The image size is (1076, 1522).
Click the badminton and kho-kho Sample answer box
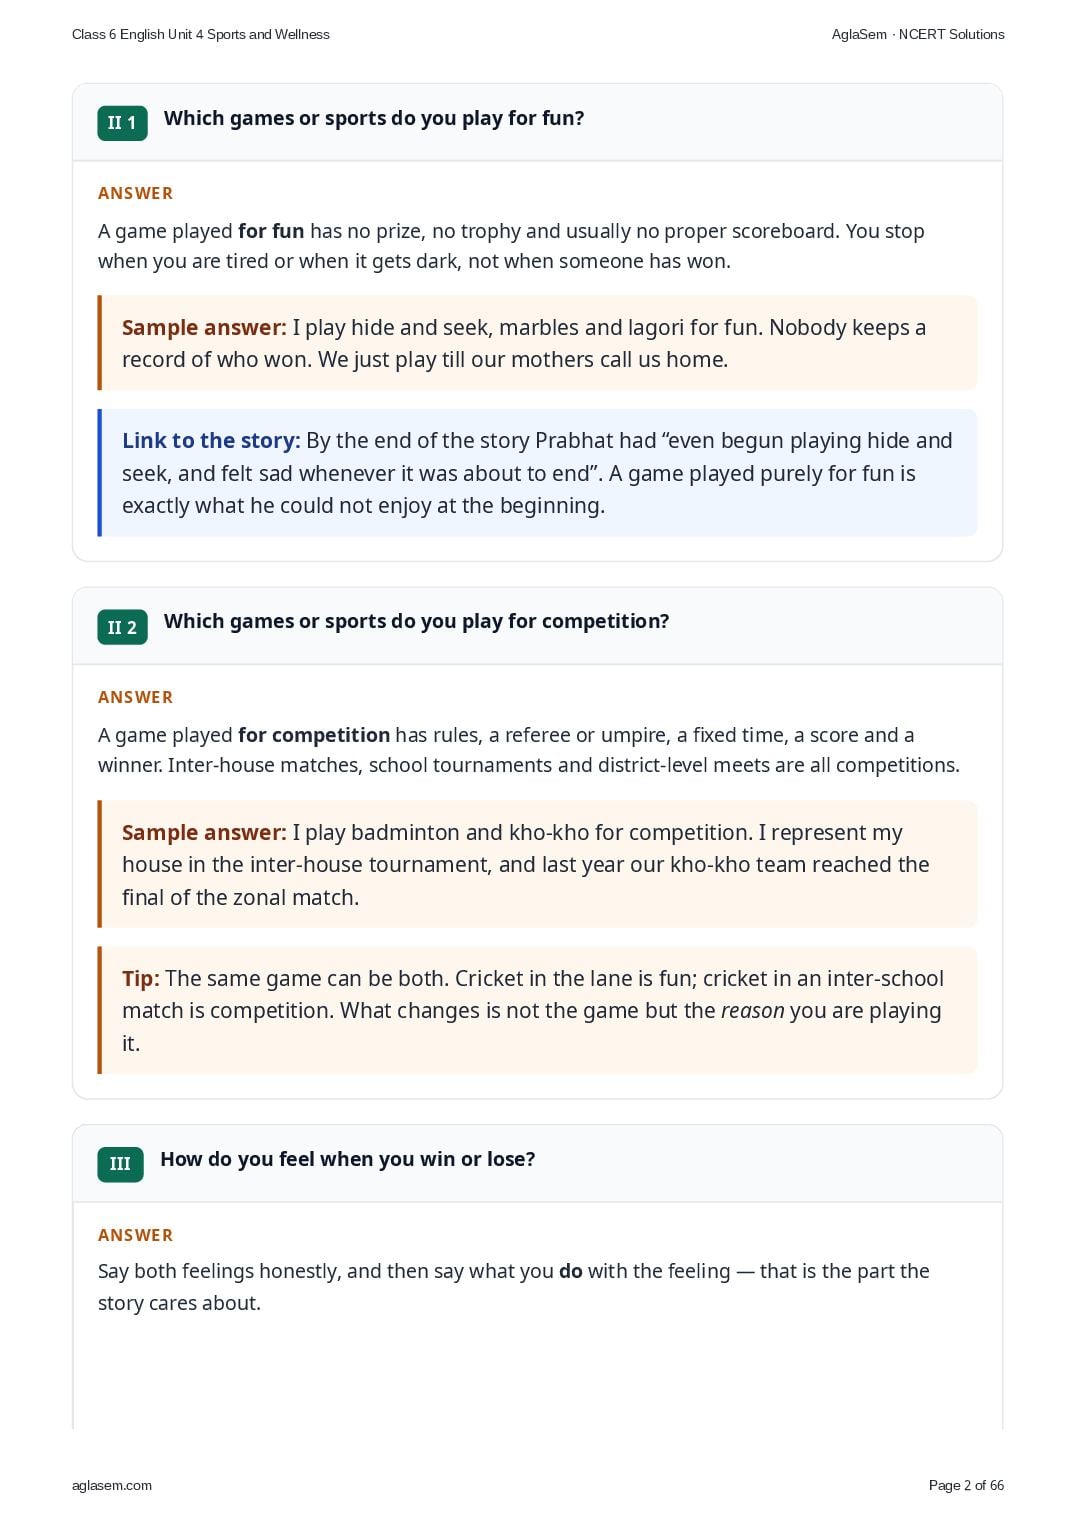click(537, 864)
